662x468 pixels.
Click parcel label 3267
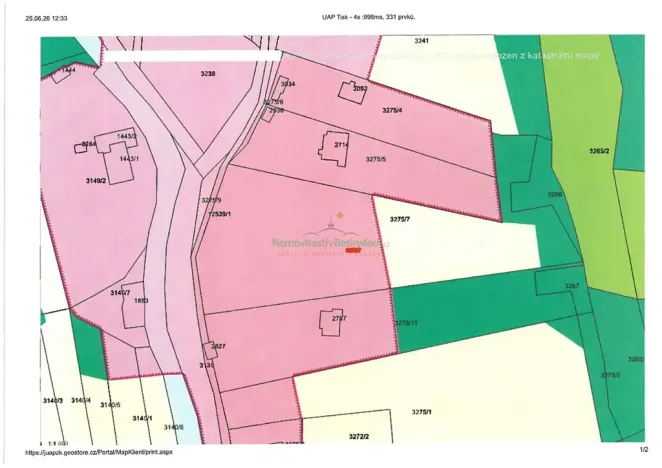572,286
